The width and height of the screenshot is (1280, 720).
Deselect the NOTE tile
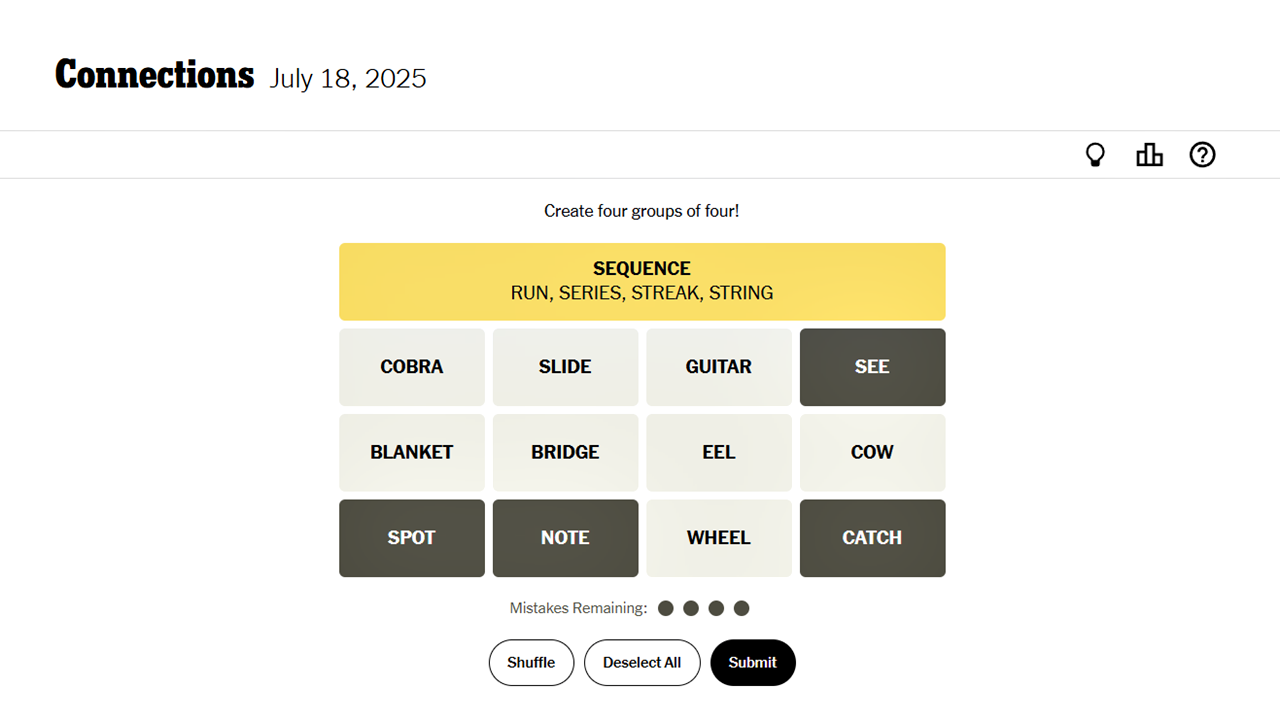point(565,538)
